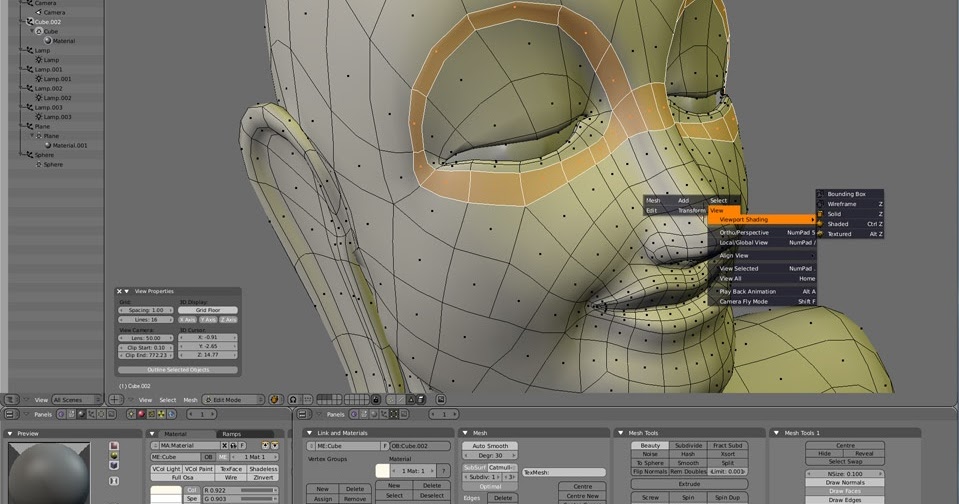Open the Material buttons red sphere icon

click(142, 414)
